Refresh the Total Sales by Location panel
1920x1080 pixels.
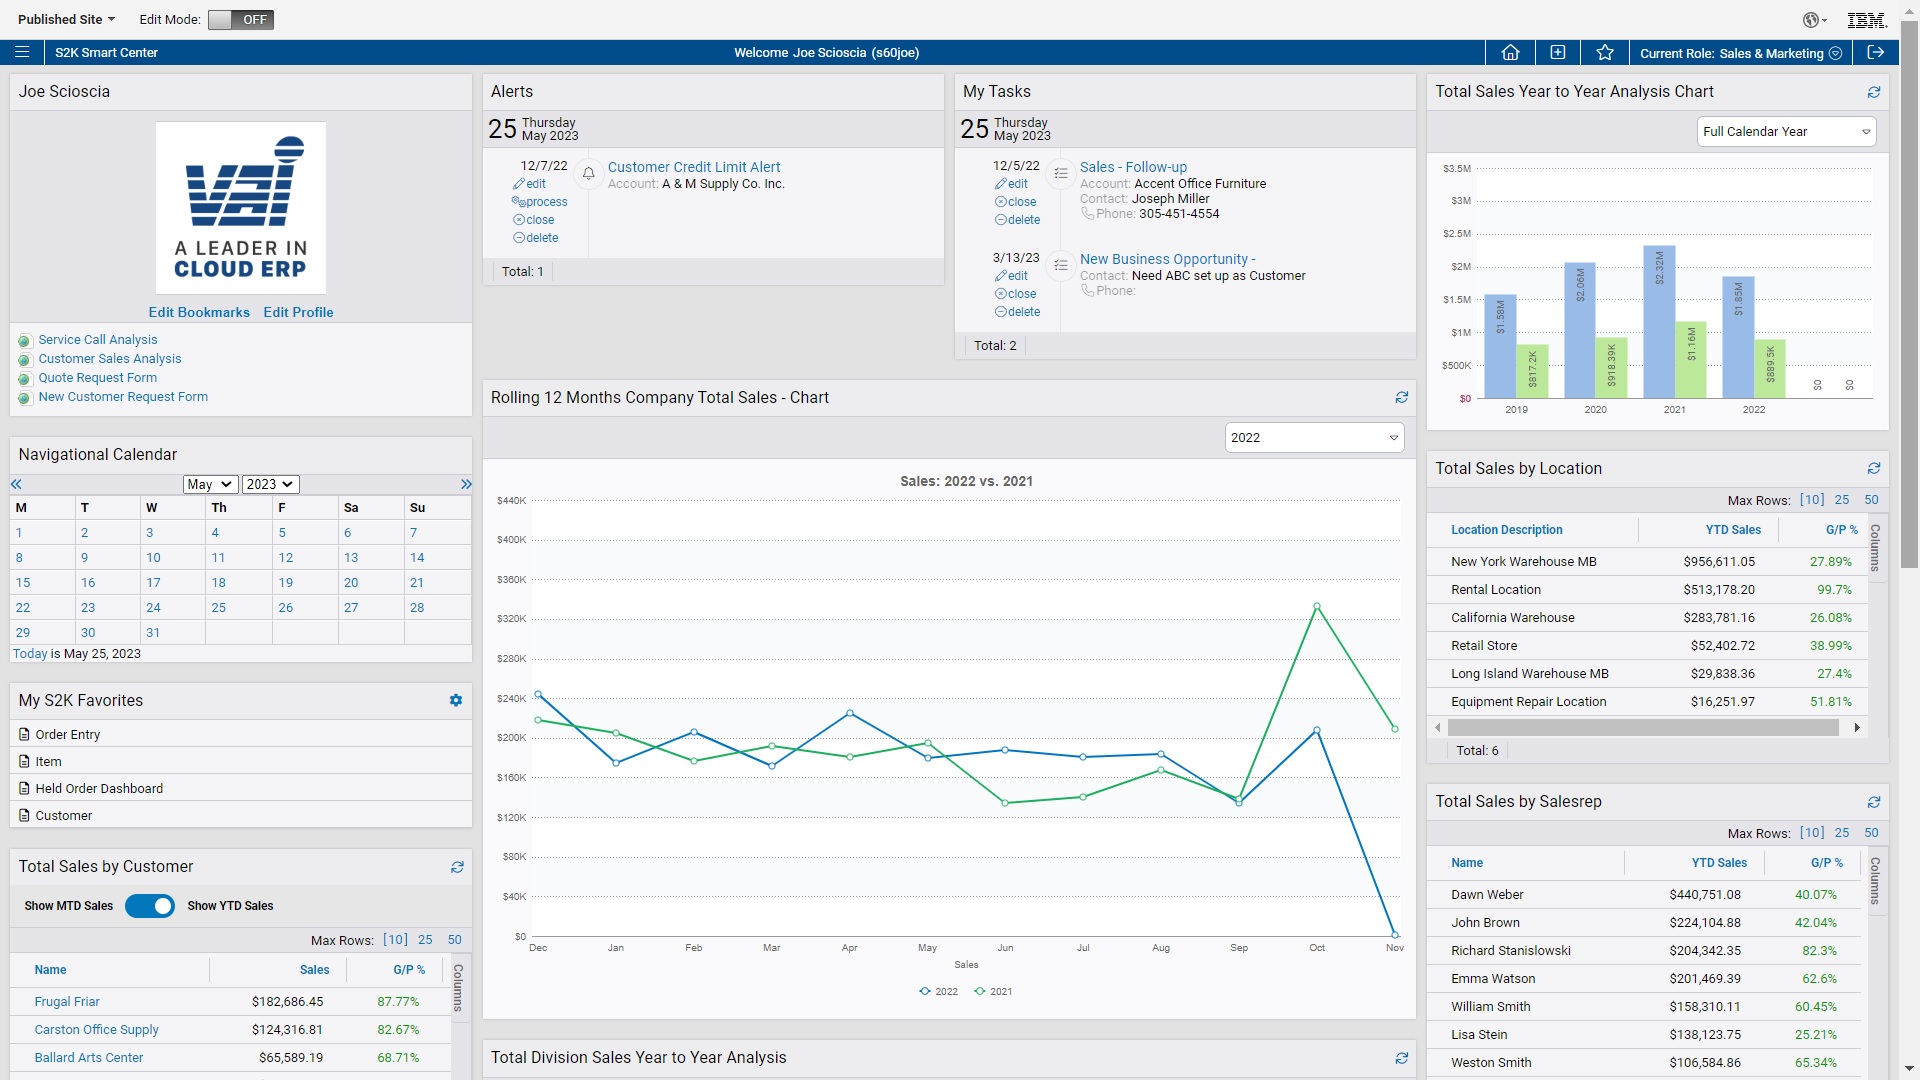(1874, 468)
